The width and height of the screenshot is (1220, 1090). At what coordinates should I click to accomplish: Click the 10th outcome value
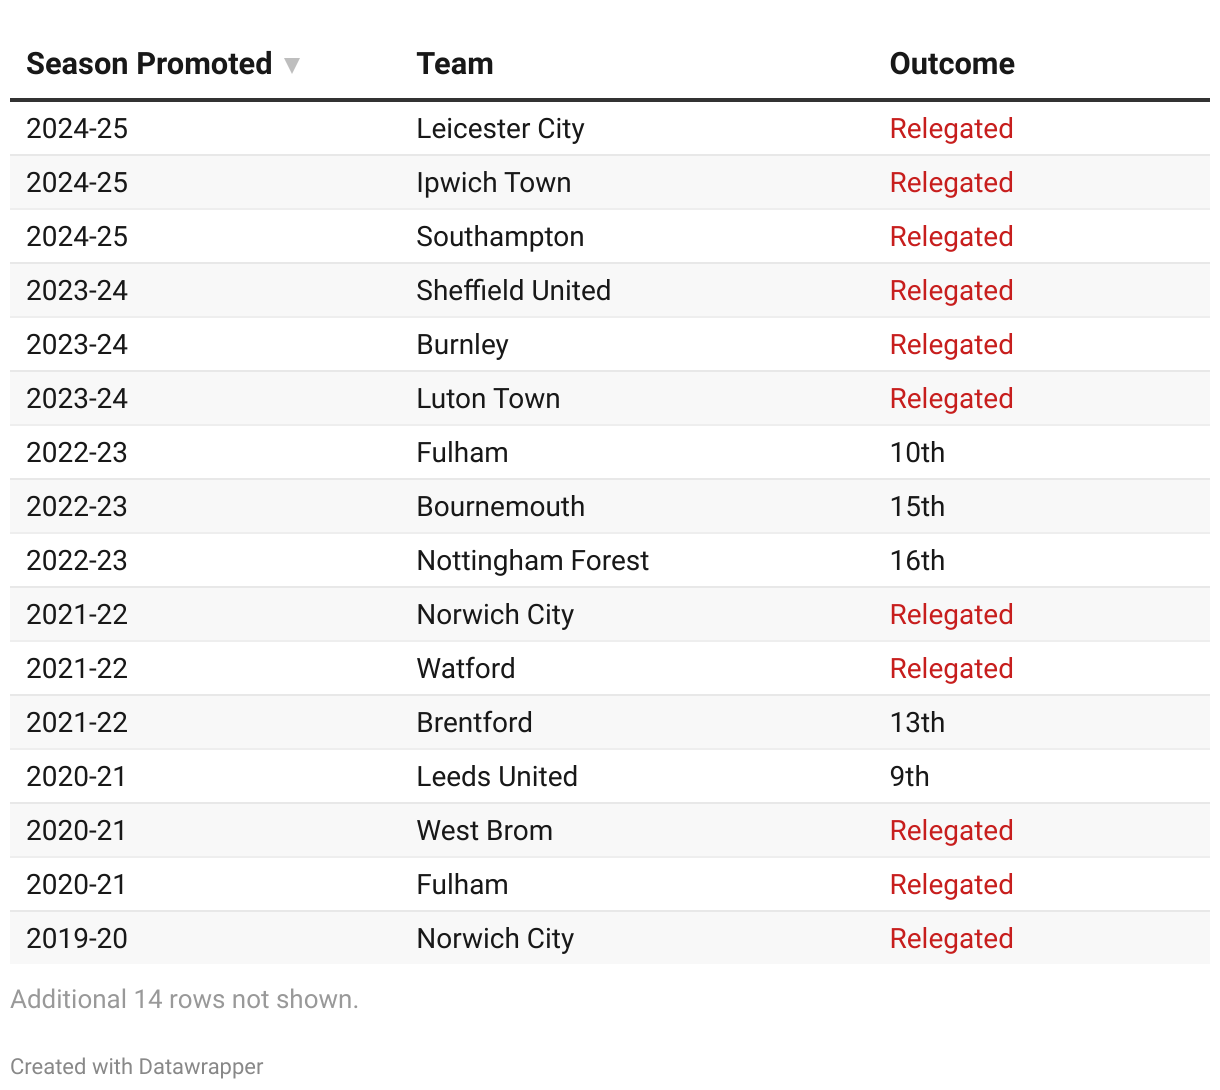pyautogui.click(x=917, y=453)
